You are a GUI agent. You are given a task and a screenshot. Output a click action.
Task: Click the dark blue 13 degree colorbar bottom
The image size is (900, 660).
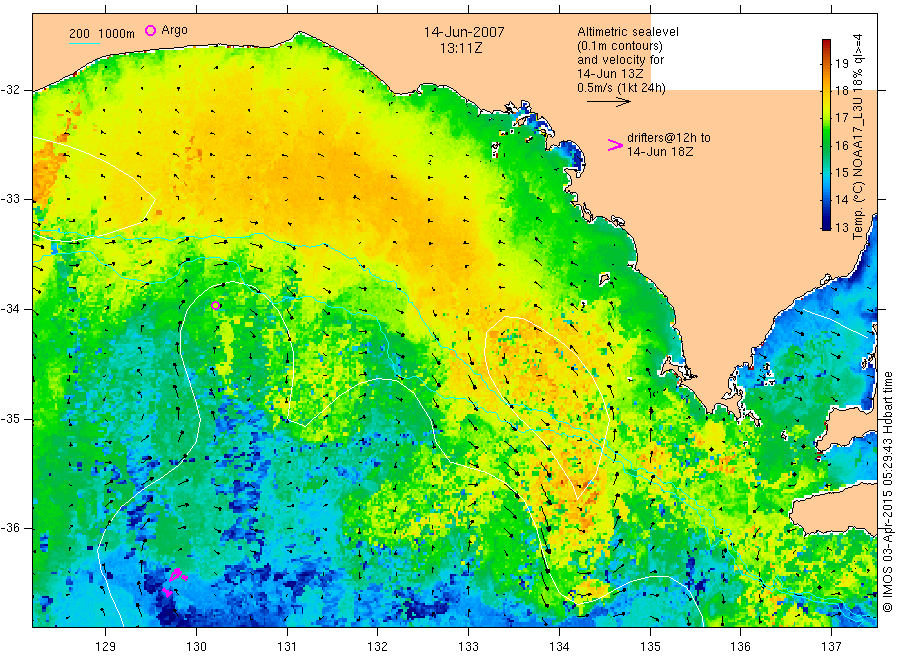826,226
